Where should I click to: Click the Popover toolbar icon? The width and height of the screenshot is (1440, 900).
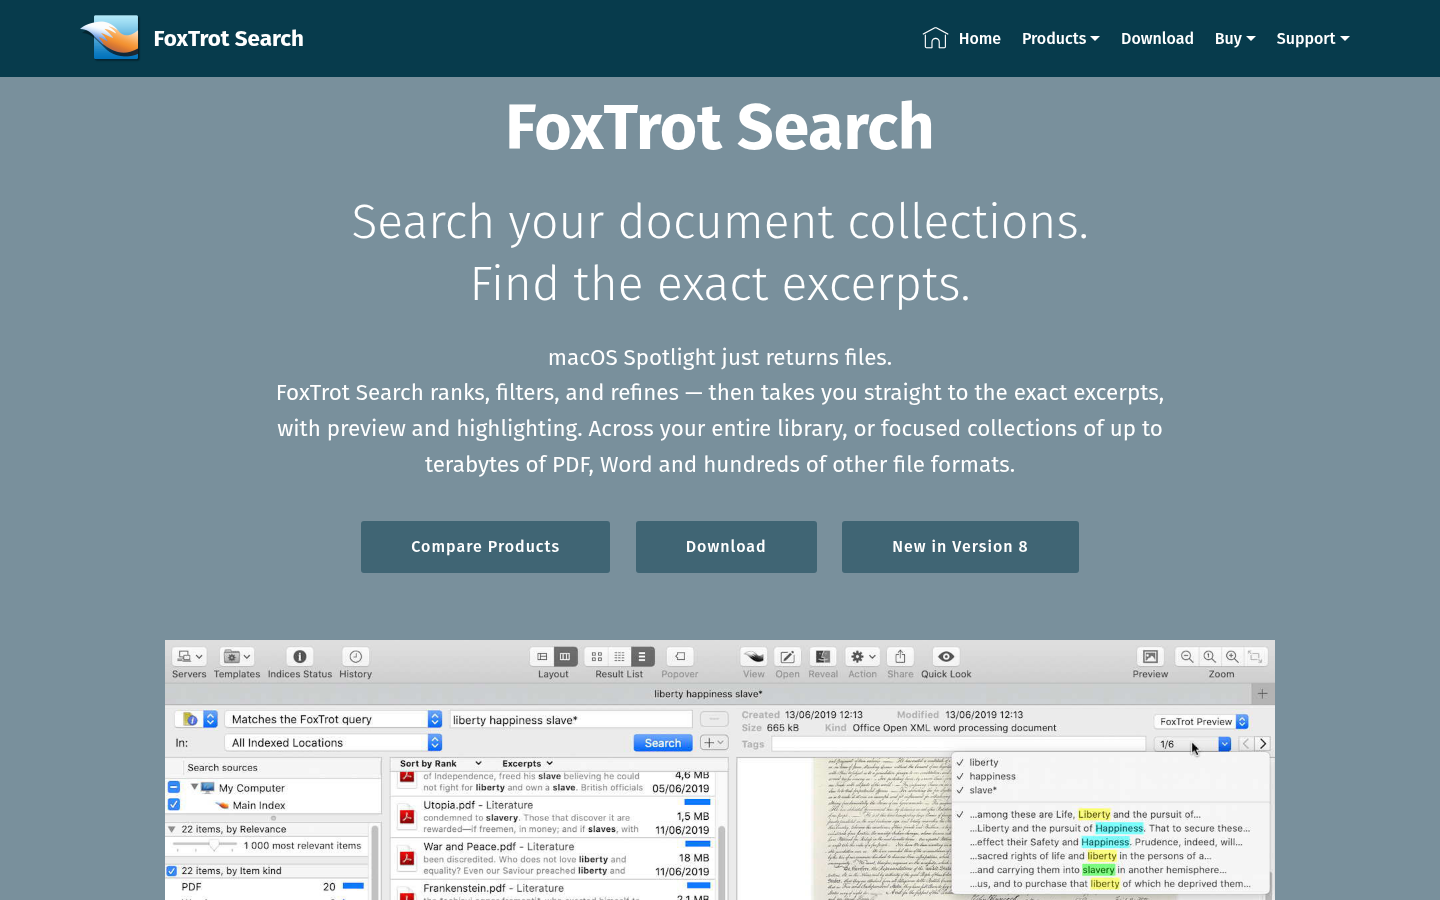click(680, 657)
